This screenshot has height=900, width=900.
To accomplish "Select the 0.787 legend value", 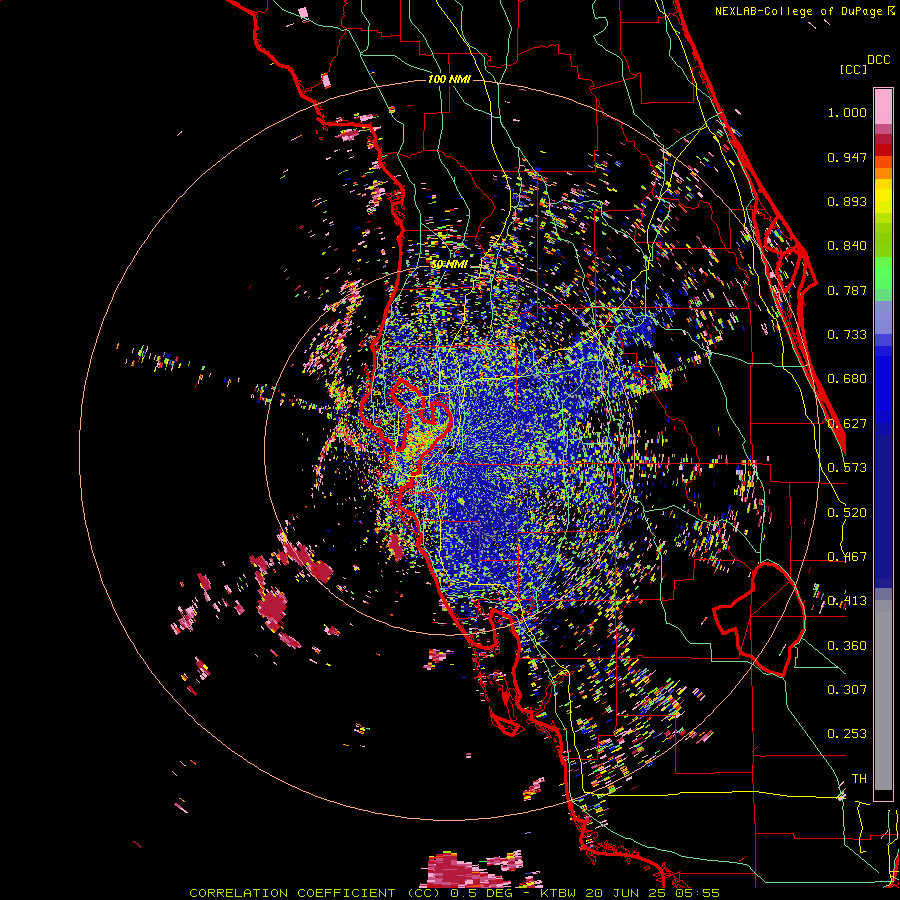I will tap(847, 290).
